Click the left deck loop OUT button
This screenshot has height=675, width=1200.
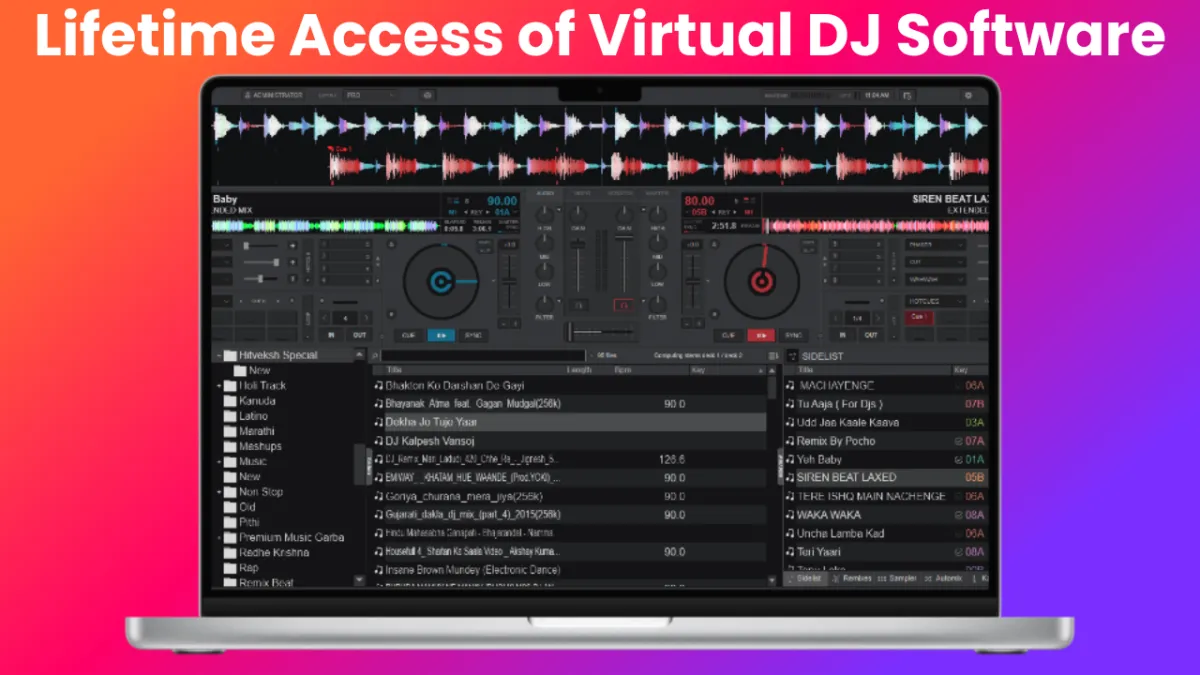point(359,335)
